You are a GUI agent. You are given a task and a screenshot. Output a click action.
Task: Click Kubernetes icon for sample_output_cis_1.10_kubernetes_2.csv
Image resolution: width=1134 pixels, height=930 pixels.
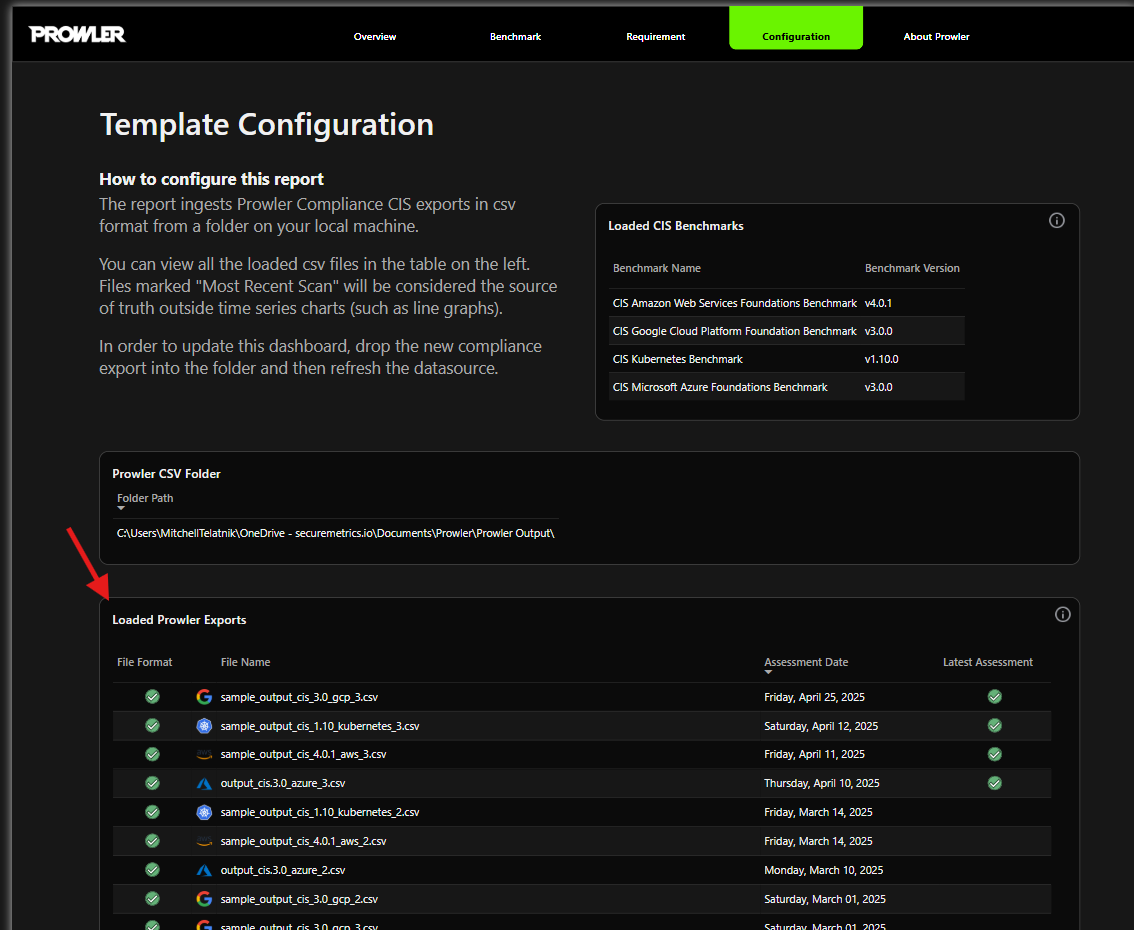pyautogui.click(x=204, y=812)
